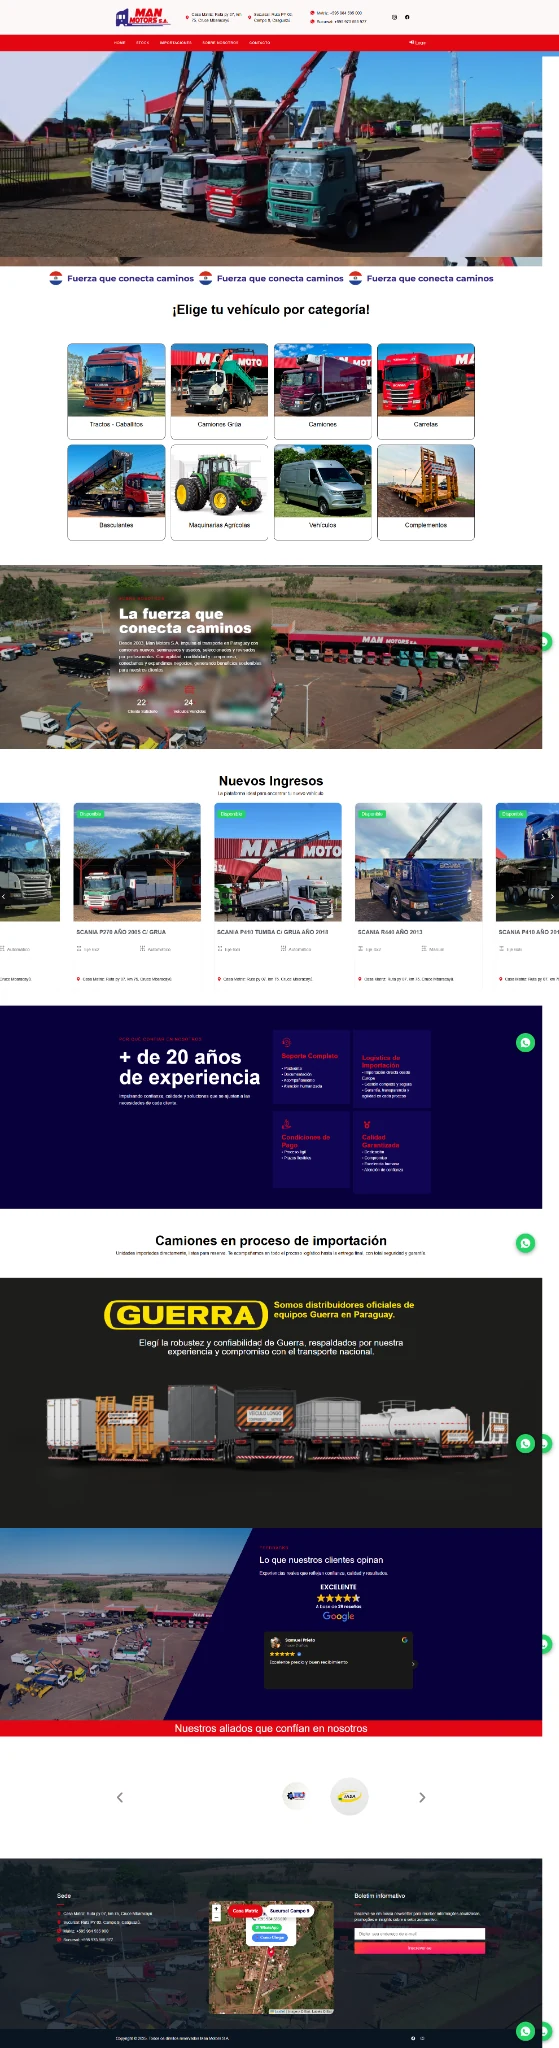Viewport: 559px width, 2048px height.
Task: Open SOBRE NOSOTROS menu item
Action: 220,43
